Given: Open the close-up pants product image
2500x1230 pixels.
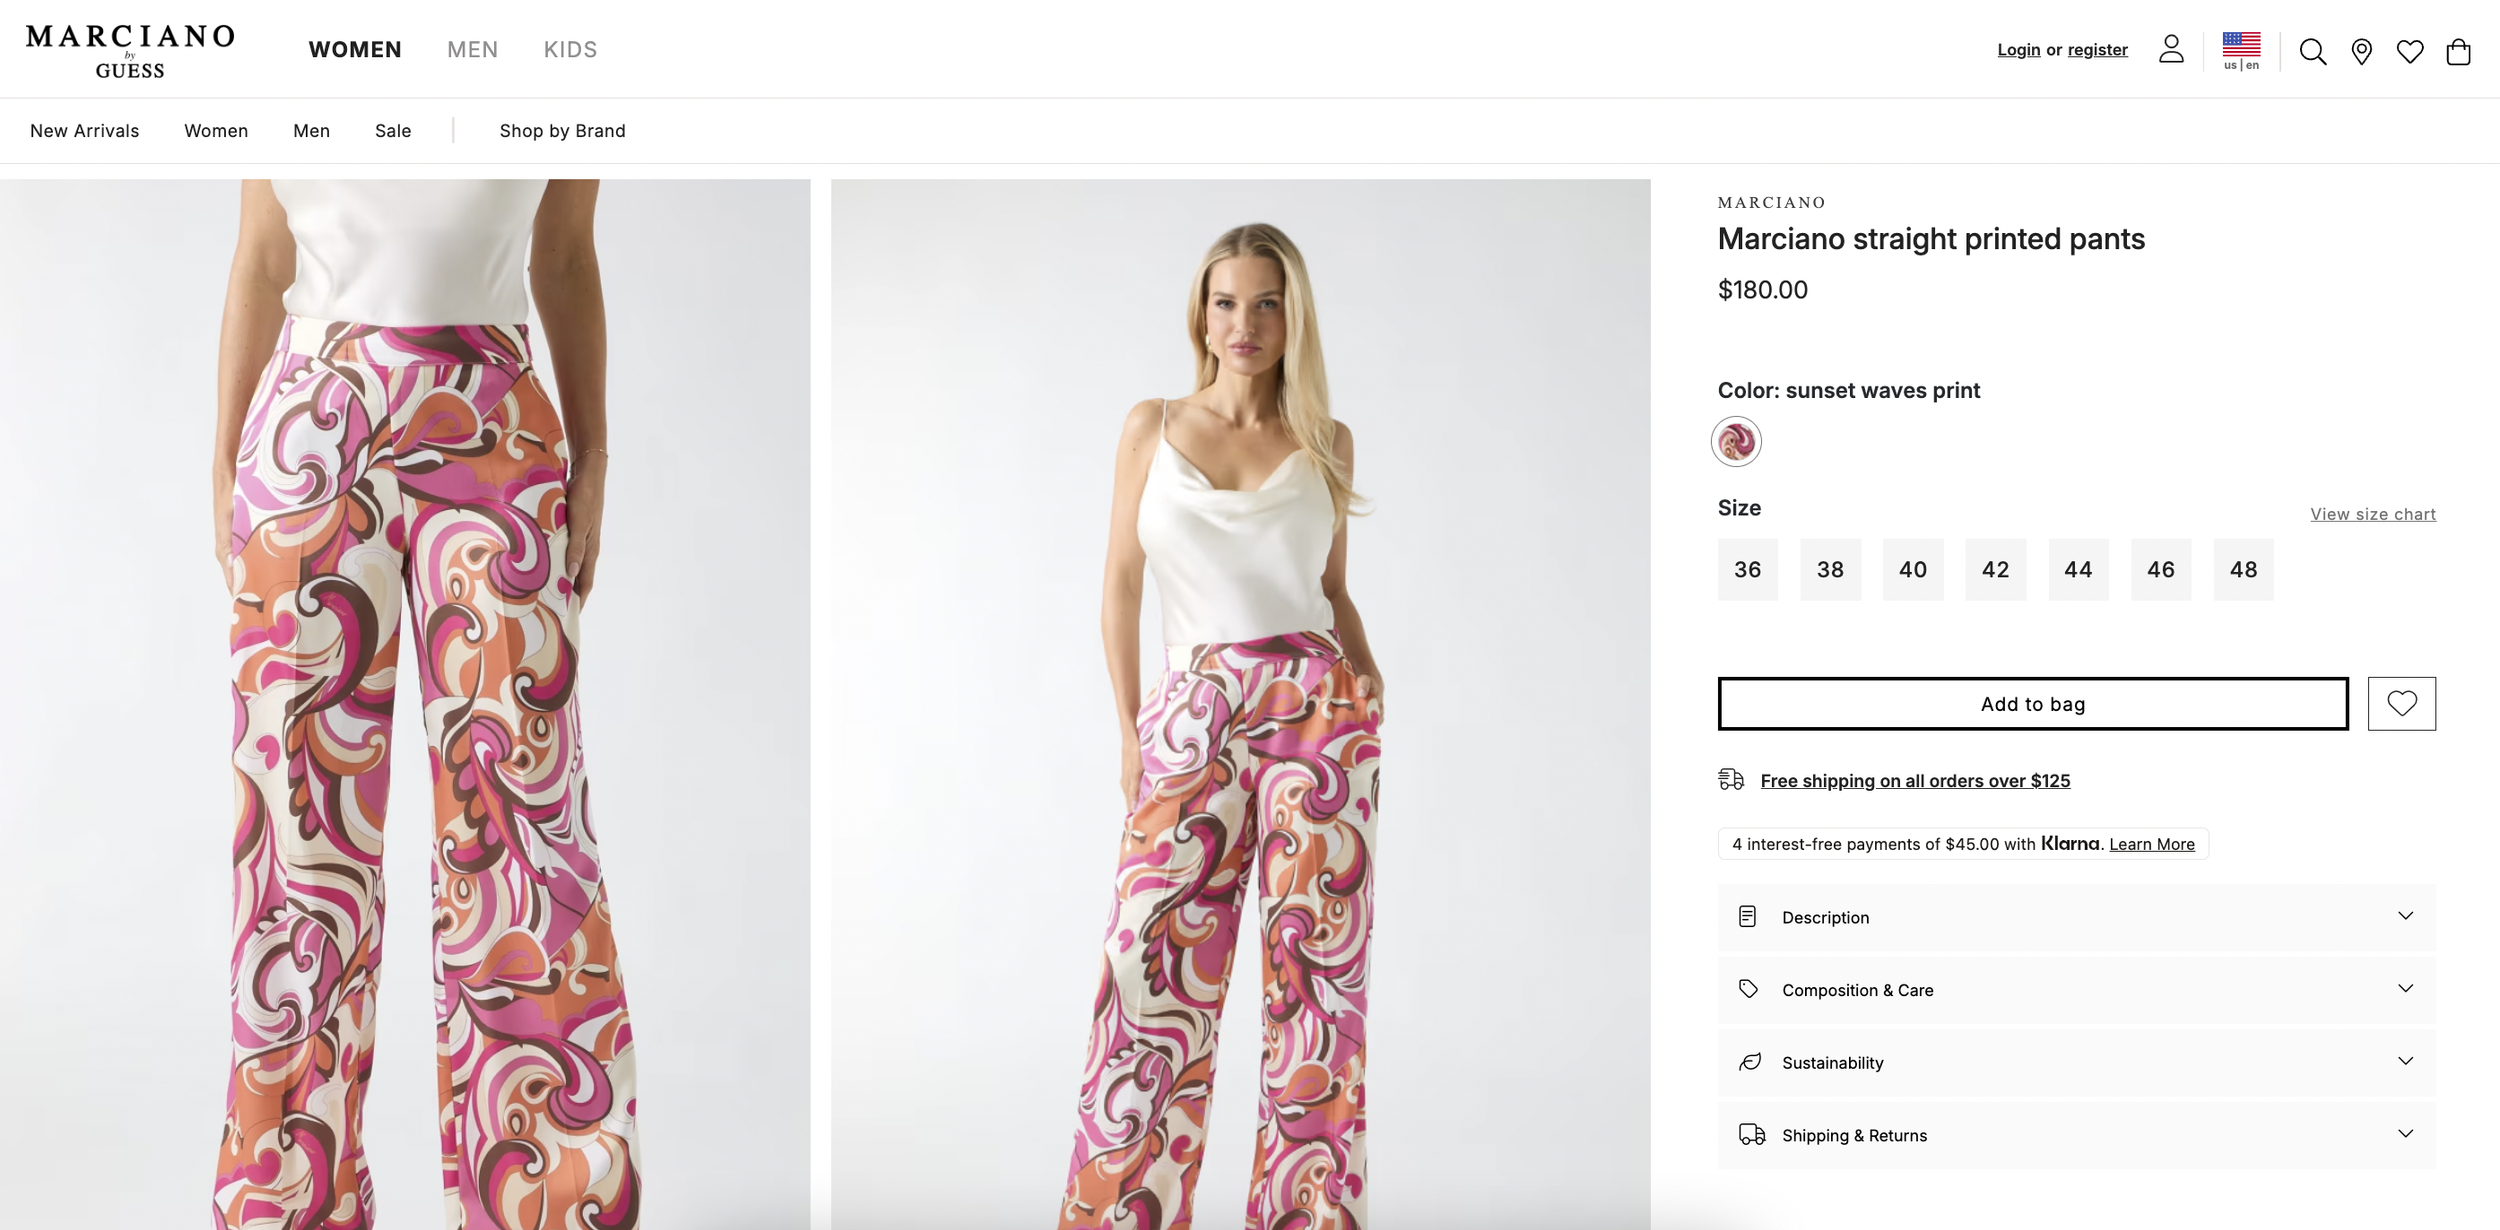Looking at the screenshot, I should (x=405, y=704).
